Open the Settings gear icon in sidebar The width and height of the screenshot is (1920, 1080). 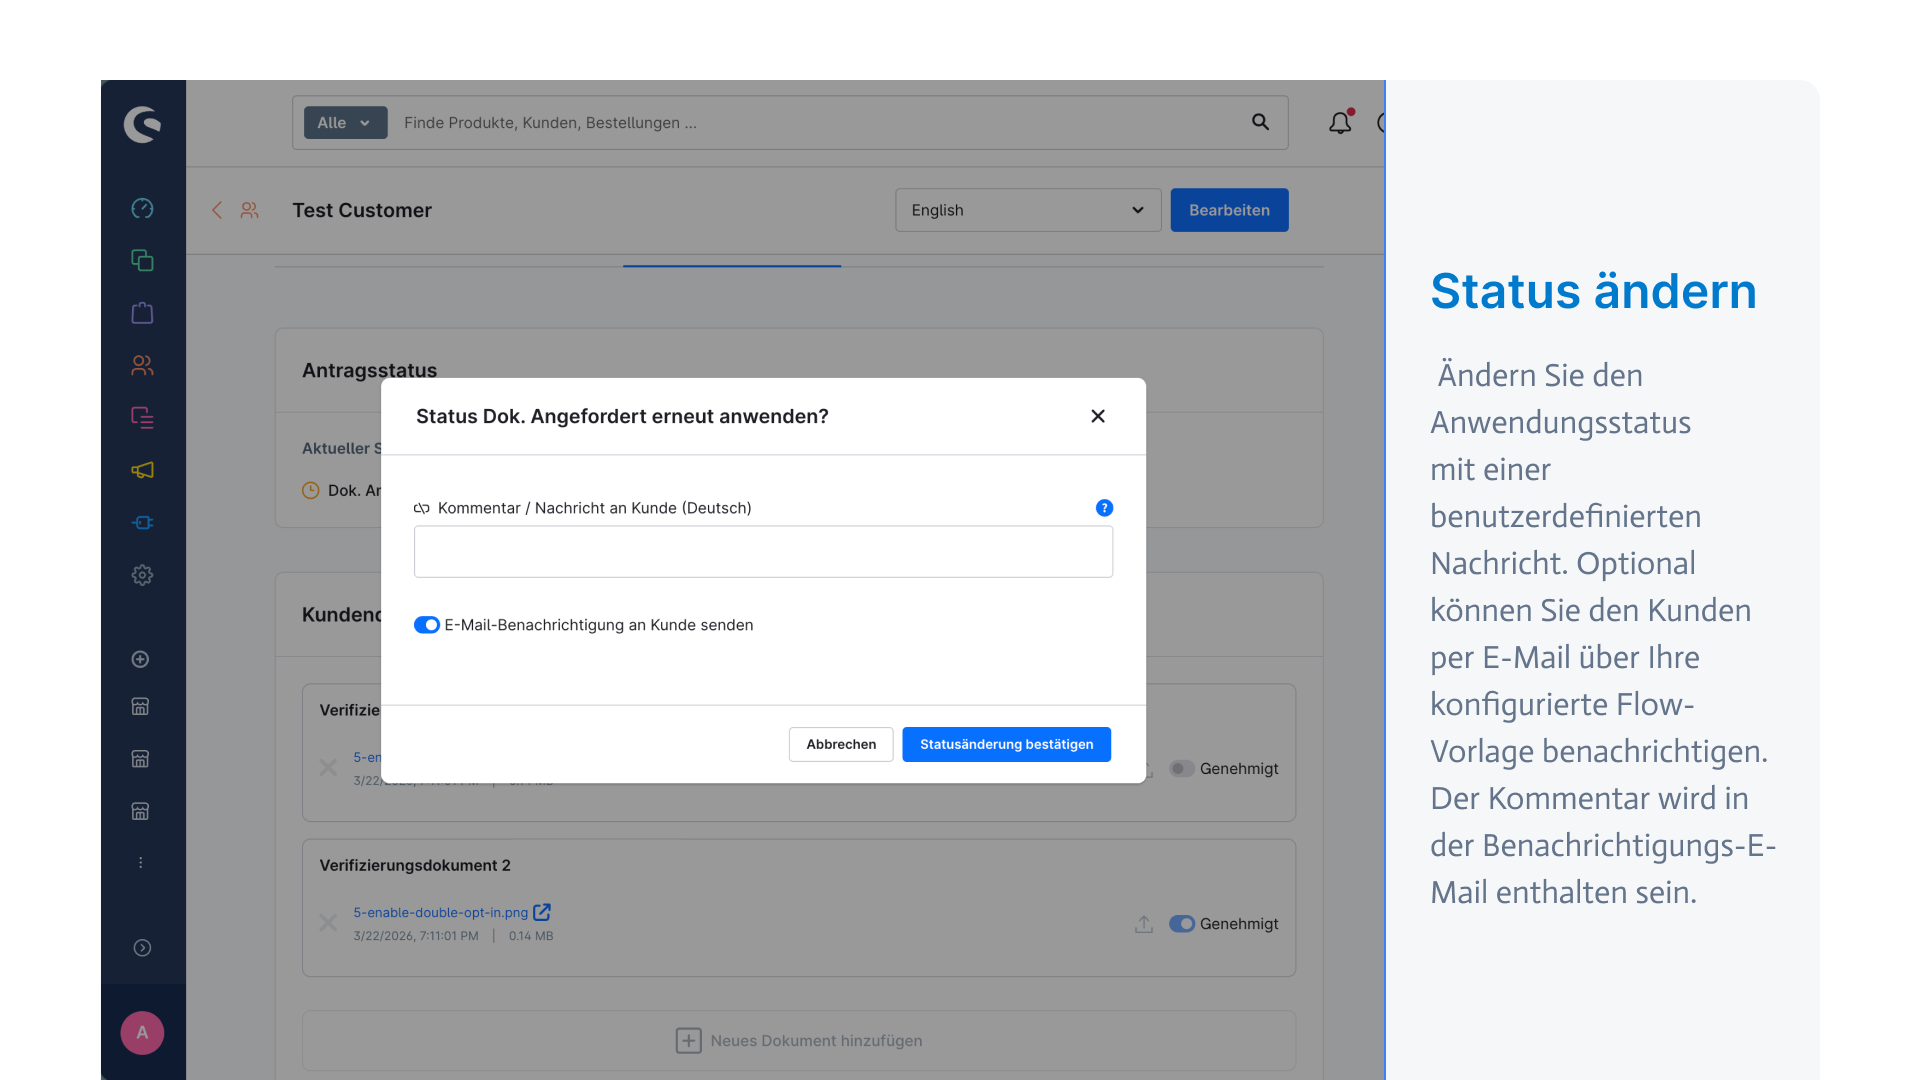point(142,575)
